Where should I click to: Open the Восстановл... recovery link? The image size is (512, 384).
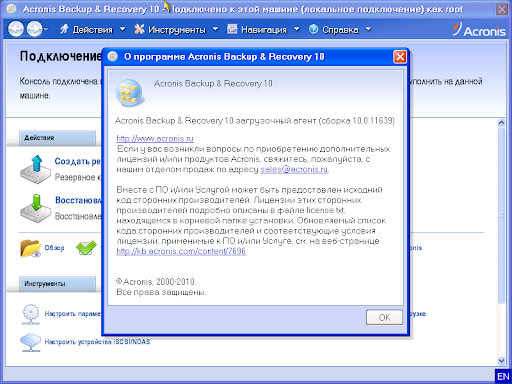click(78, 200)
